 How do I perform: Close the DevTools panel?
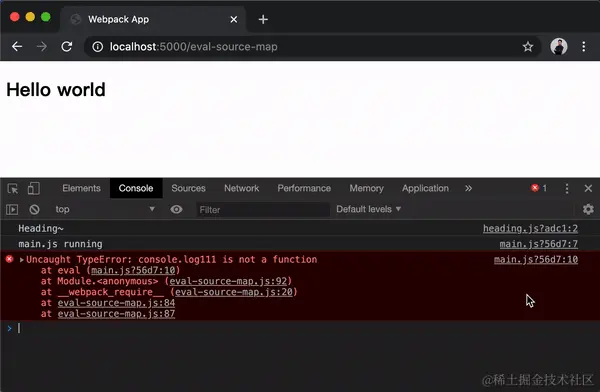(x=588, y=188)
